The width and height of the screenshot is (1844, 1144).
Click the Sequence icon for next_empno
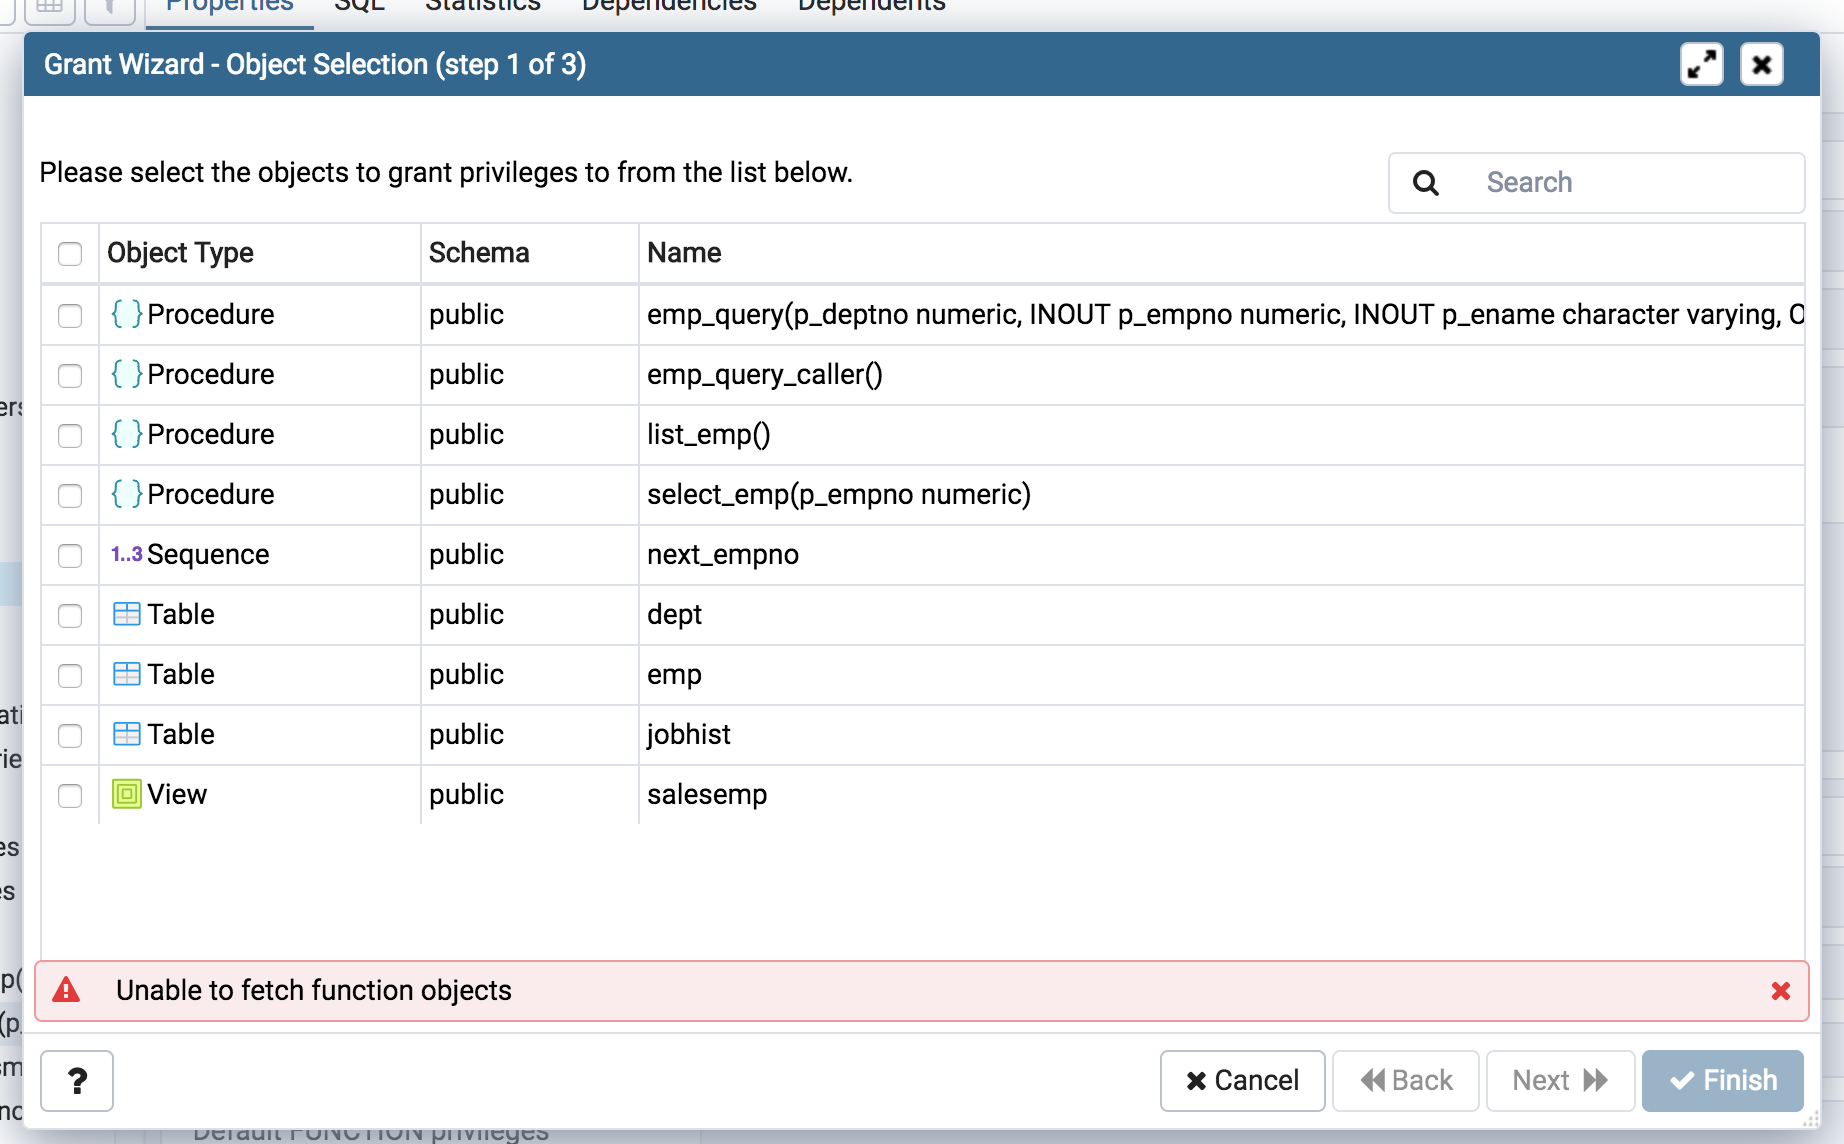pos(126,554)
